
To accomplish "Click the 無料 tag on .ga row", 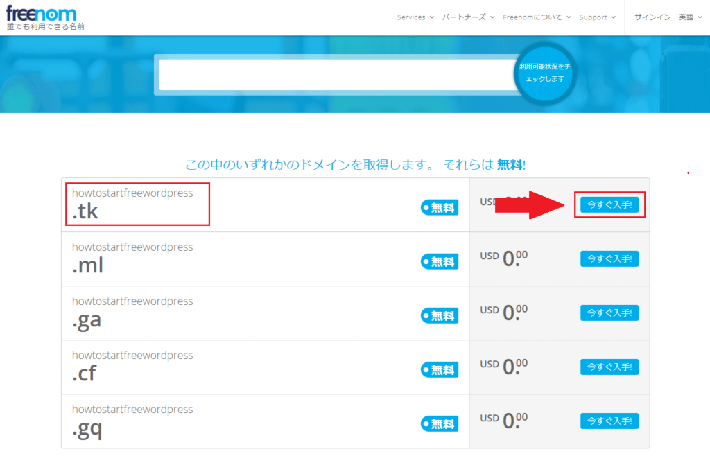I will coord(439,316).
